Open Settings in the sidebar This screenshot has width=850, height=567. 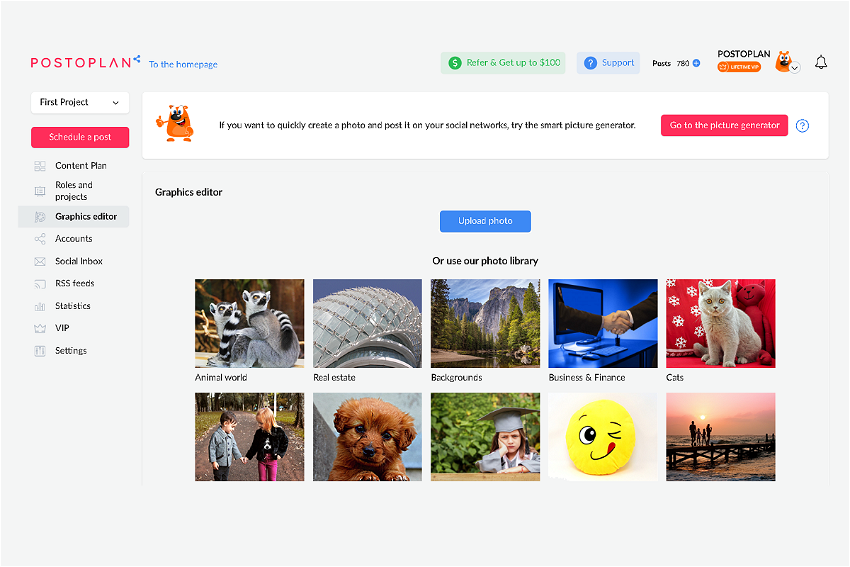tap(70, 351)
